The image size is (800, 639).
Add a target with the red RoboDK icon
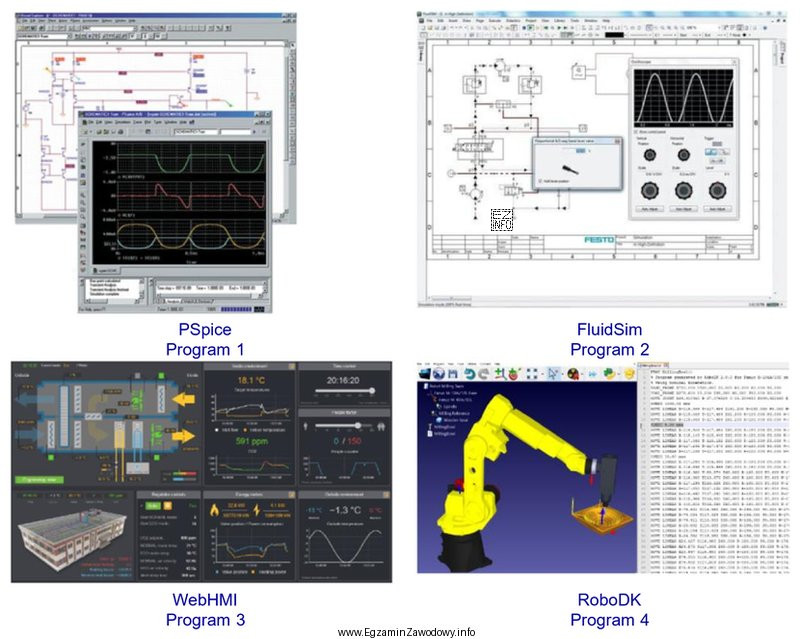pos(513,374)
